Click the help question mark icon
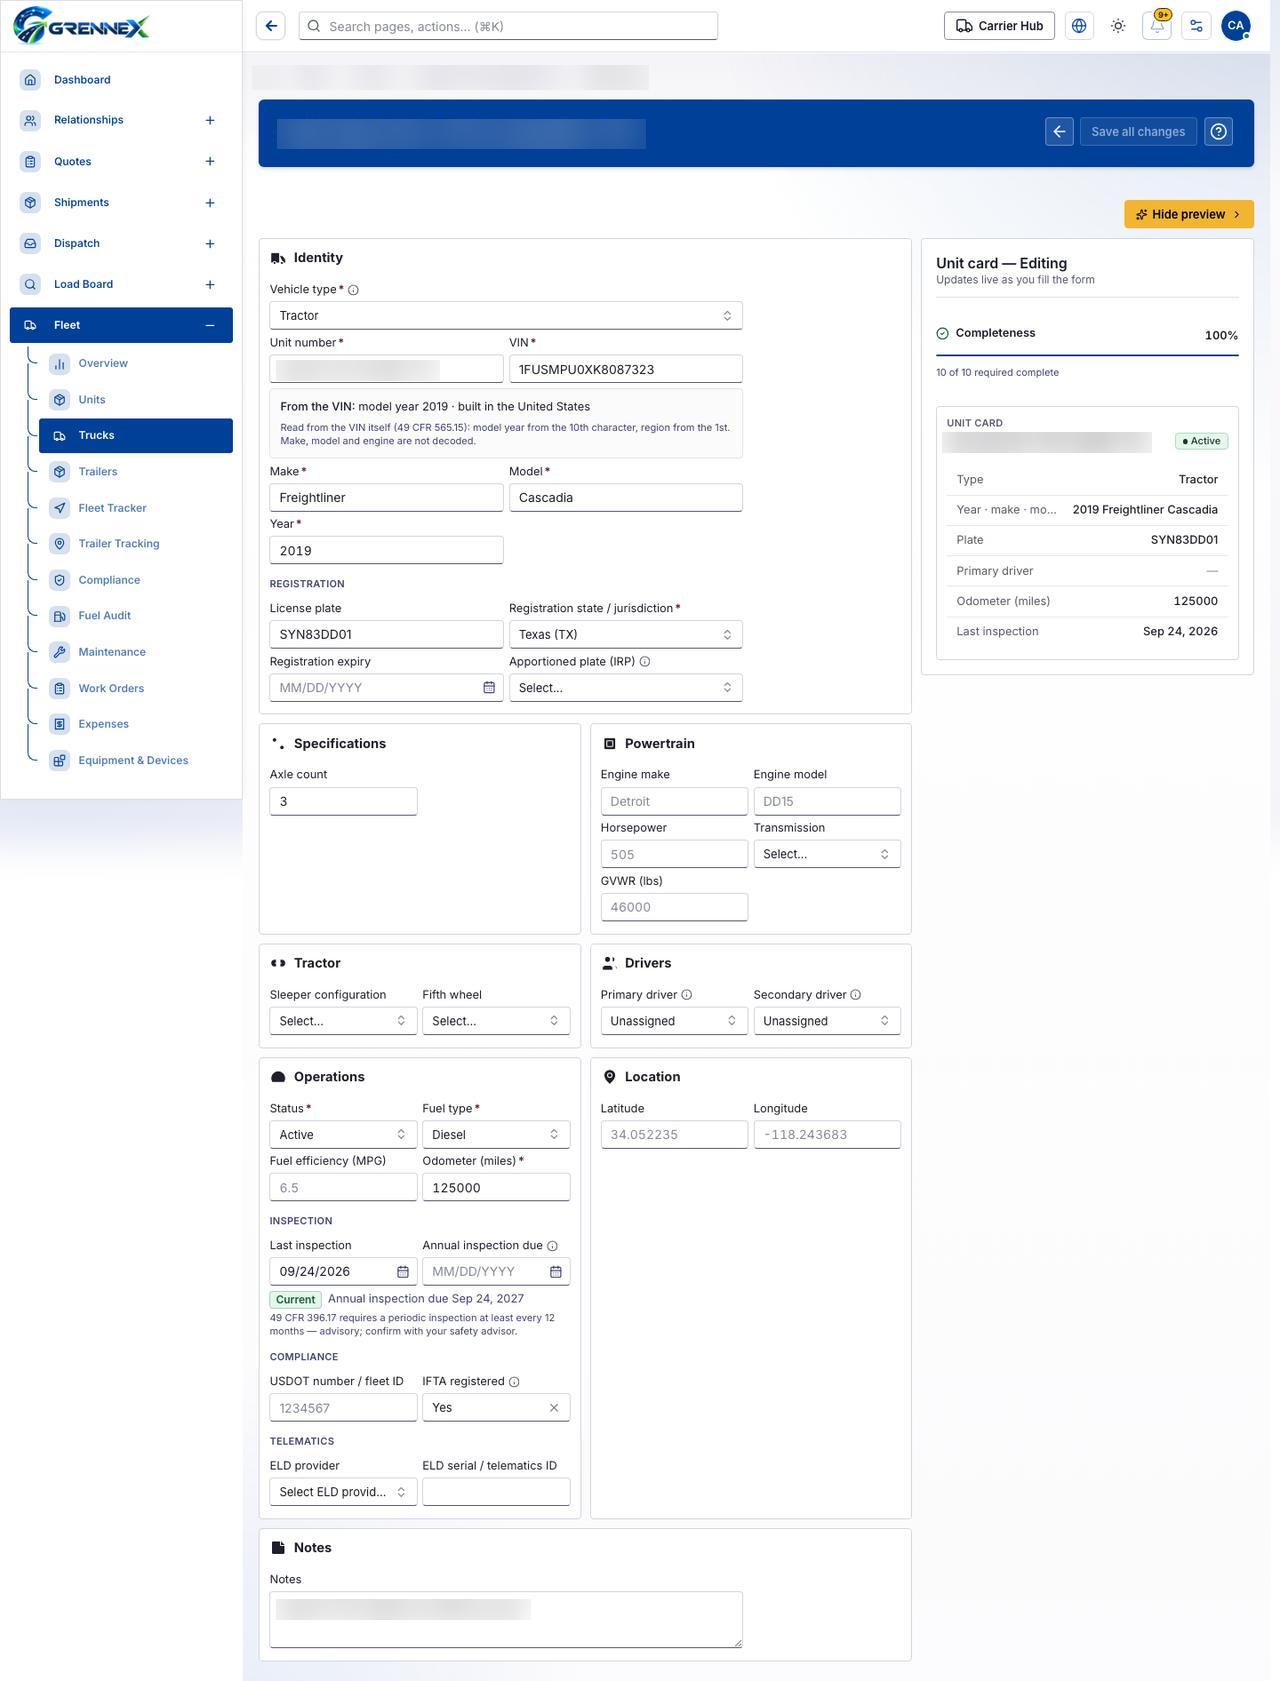Screen dimensions: 1280x1681 click(1218, 132)
